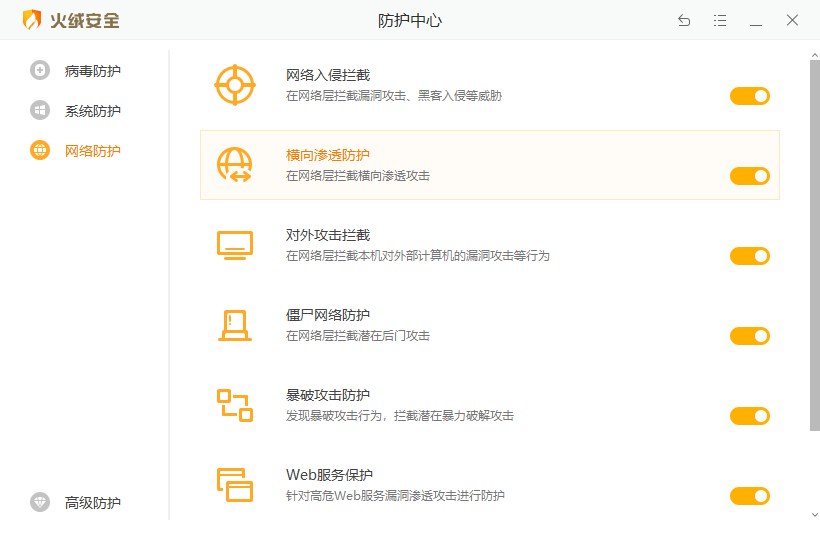Toggle the Web服务保护 switch
The height and width of the screenshot is (540, 820).
(750, 496)
